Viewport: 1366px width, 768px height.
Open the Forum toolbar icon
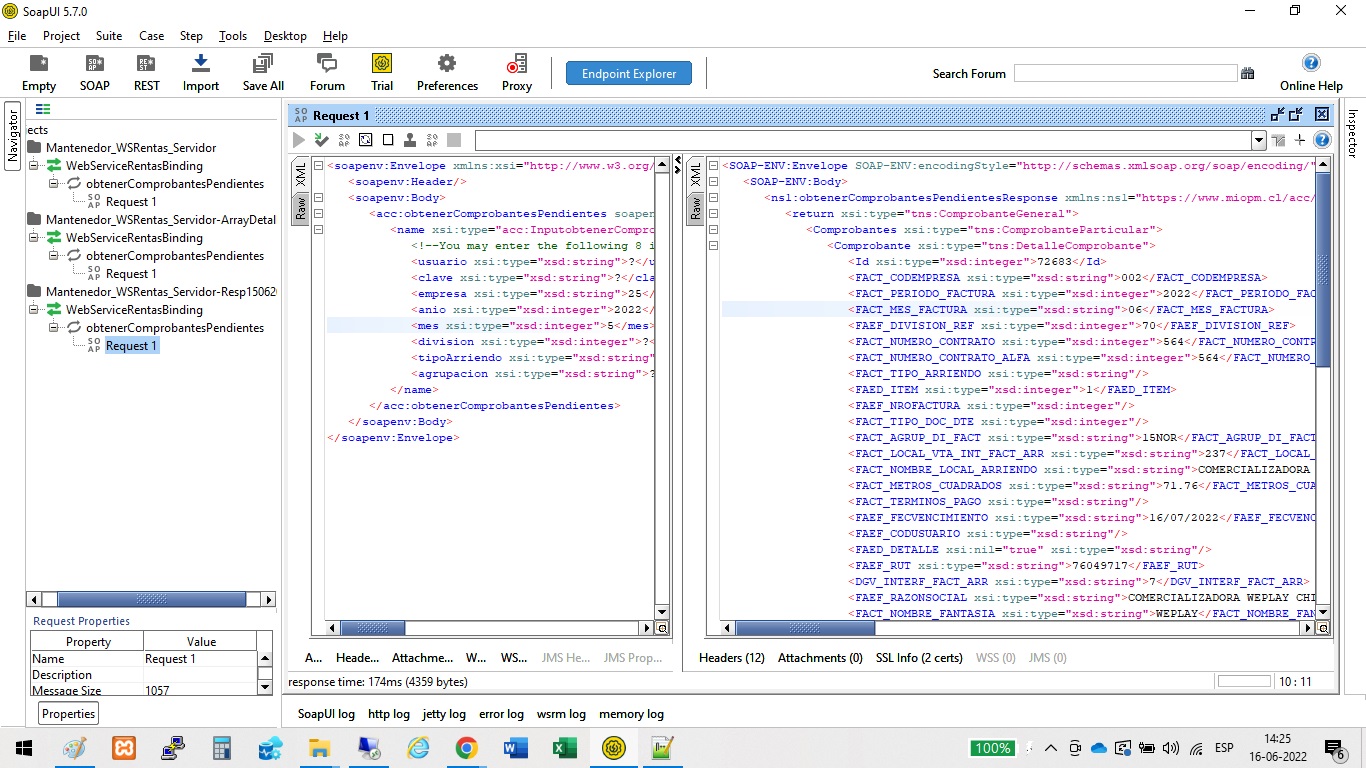327,73
